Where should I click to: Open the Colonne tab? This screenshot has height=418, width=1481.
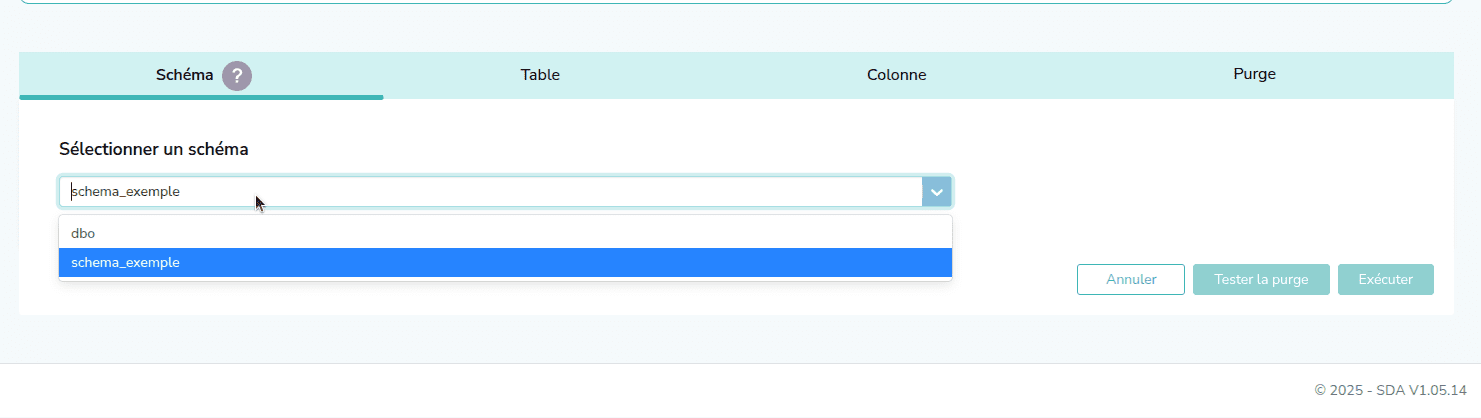896,75
